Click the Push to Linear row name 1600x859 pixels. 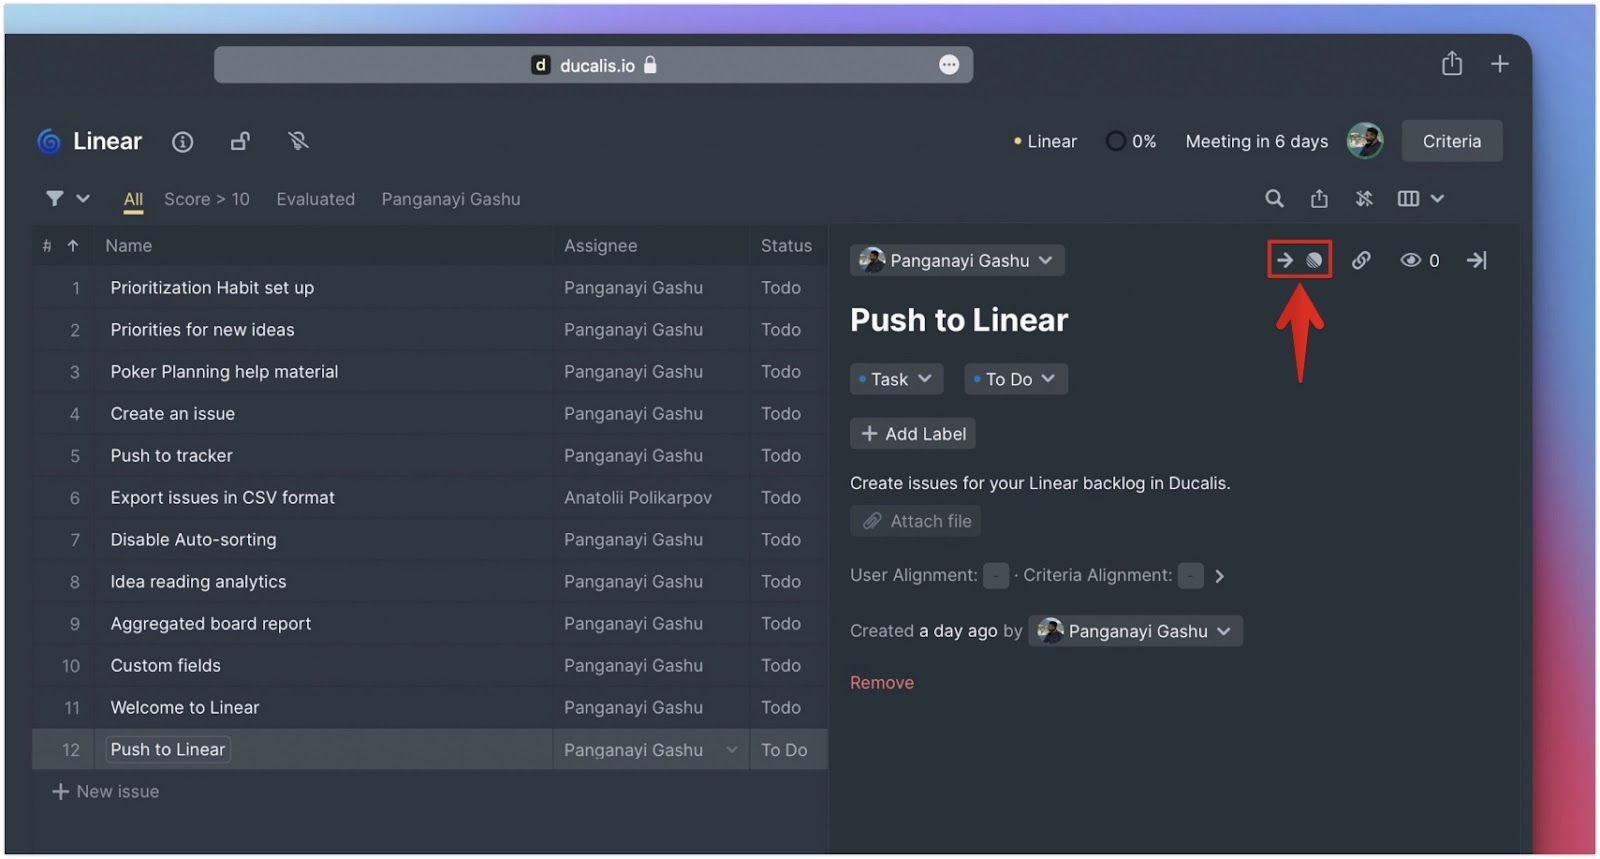coord(168,750)
